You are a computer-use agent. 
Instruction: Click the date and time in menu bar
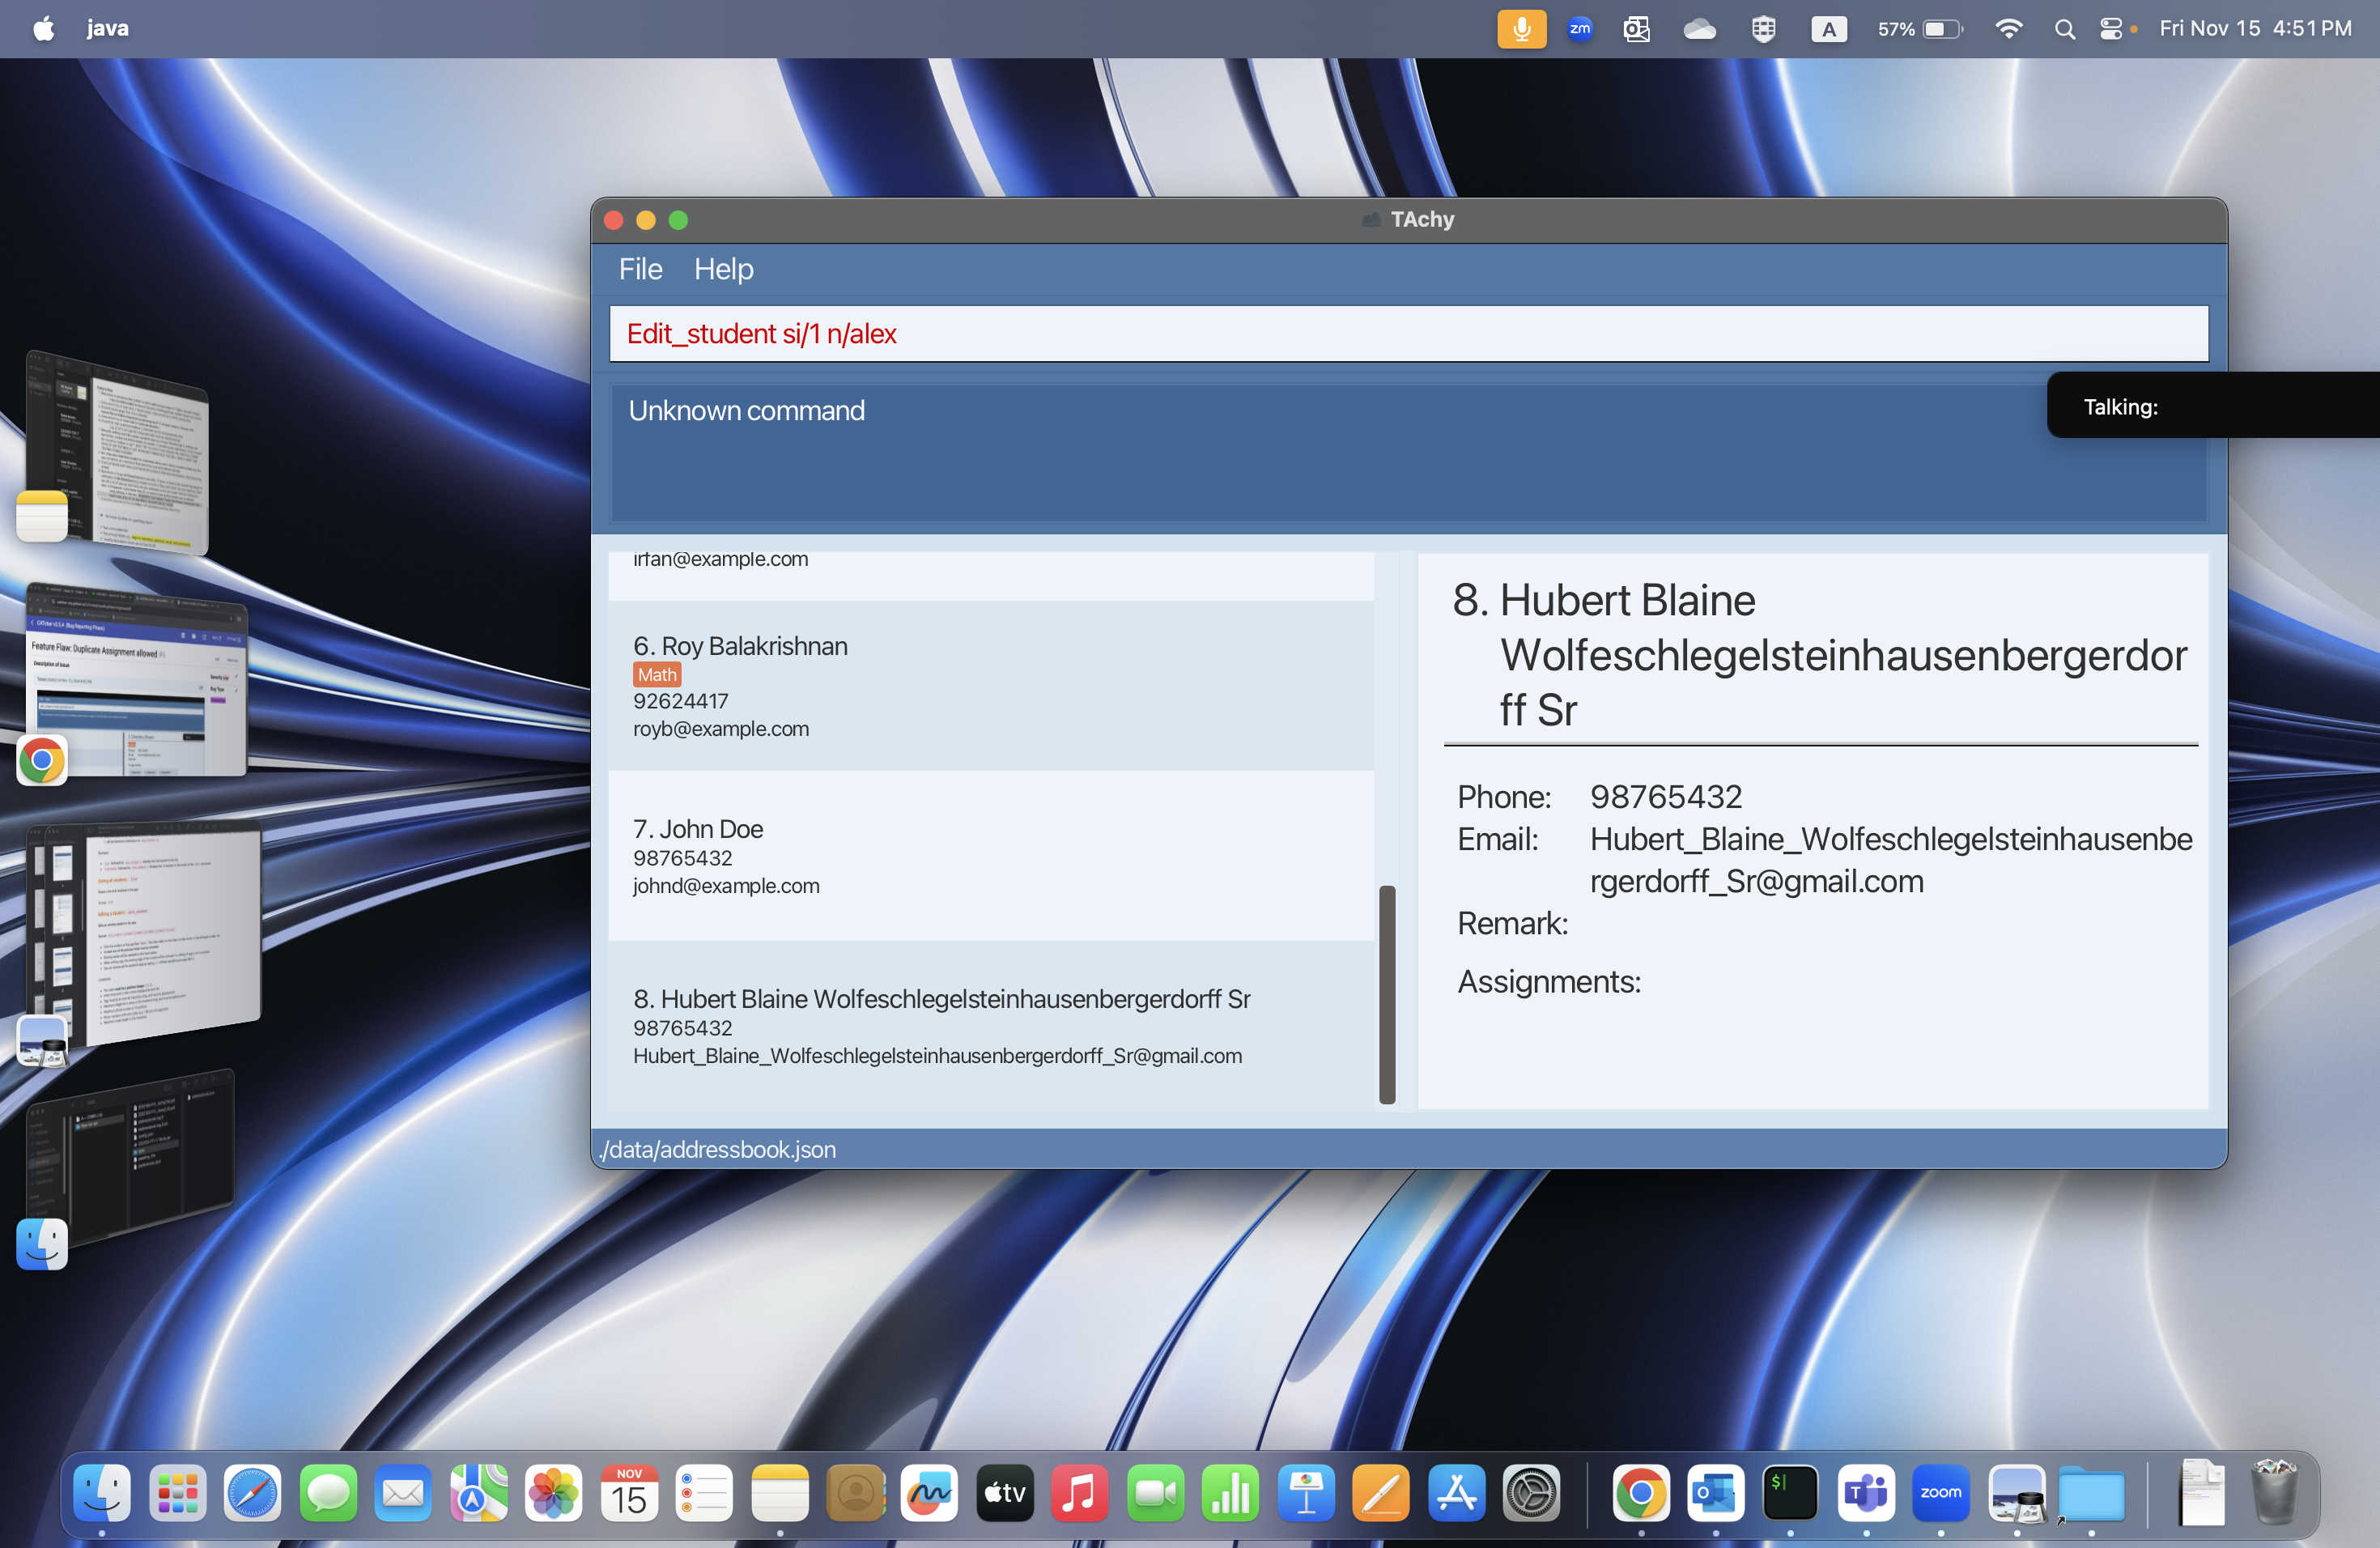(x=2255, y=29)
